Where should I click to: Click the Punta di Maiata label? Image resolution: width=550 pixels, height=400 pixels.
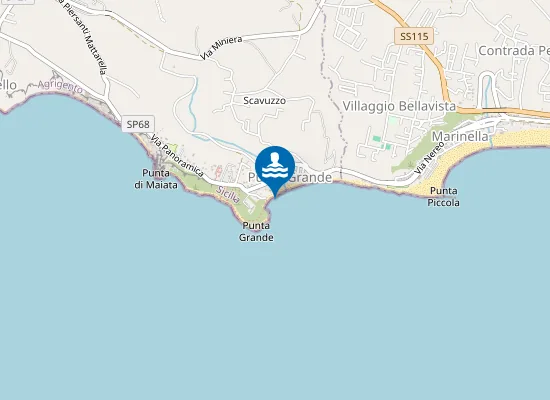(156, 179)
